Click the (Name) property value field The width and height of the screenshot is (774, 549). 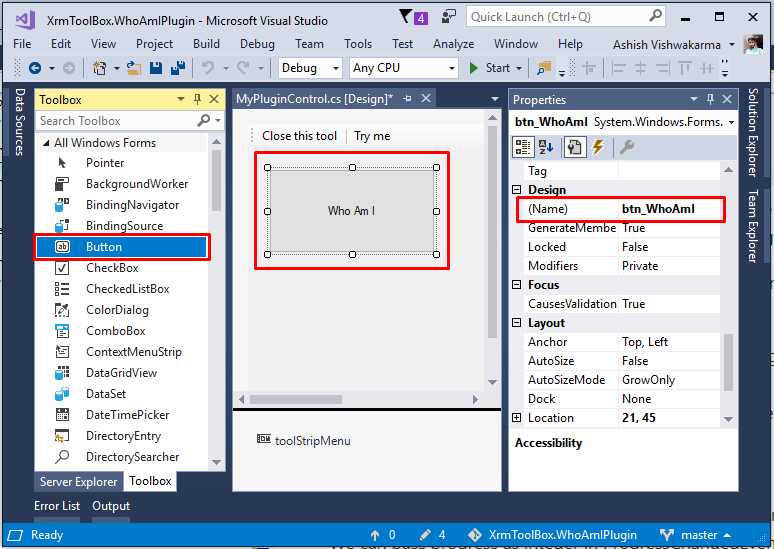point(670,209)
